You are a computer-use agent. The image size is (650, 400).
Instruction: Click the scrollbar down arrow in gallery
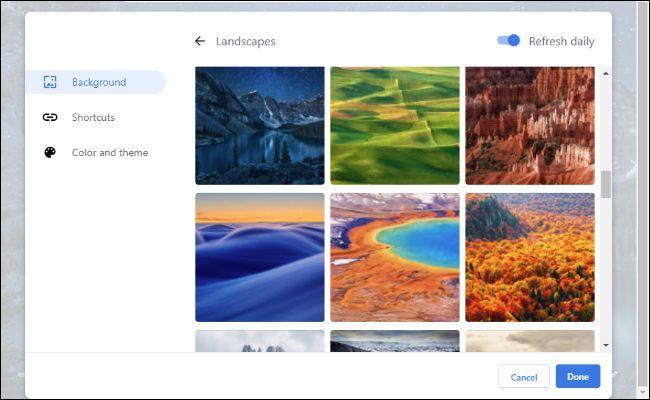(x=606, y=345)
